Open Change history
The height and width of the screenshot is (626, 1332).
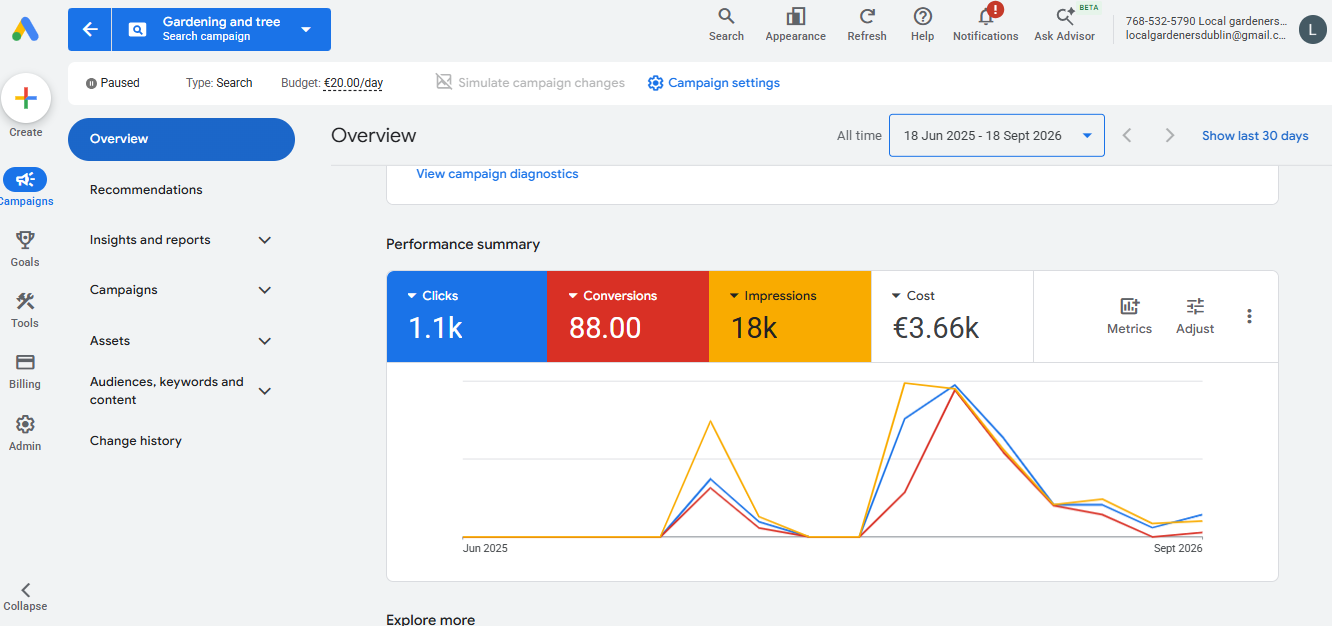point(136,441)
